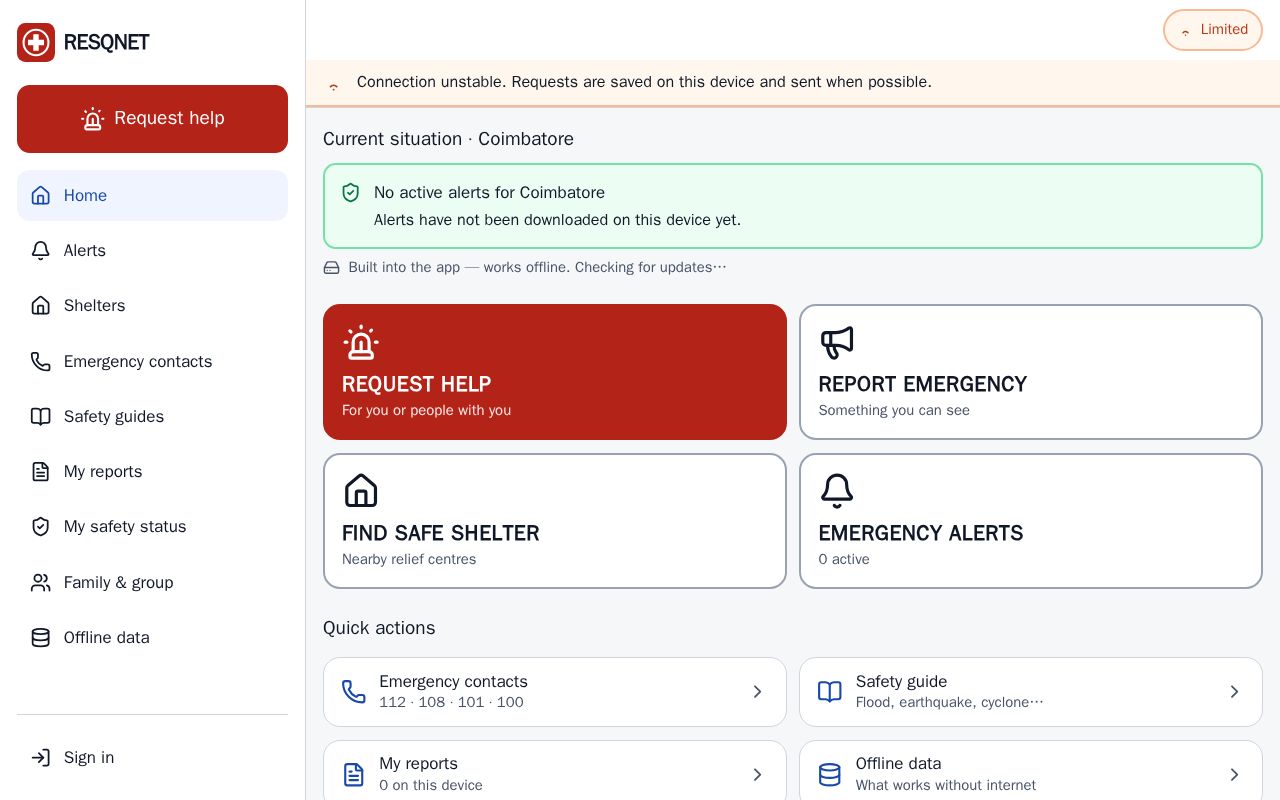Open My reports quick action chevron

tap(757, 775)
